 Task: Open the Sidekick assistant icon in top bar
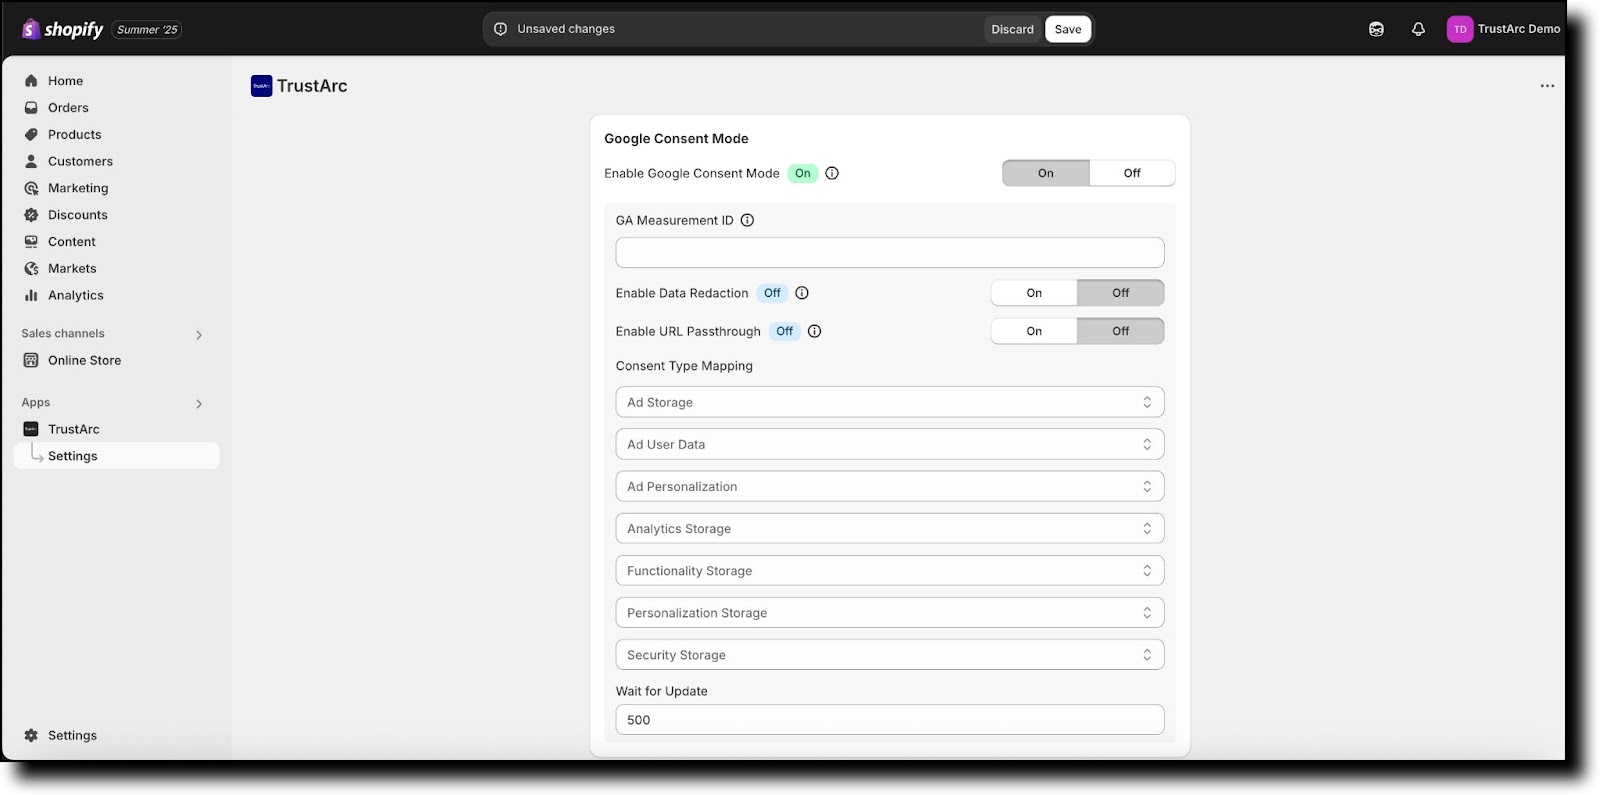click(x=1377, y=29)
